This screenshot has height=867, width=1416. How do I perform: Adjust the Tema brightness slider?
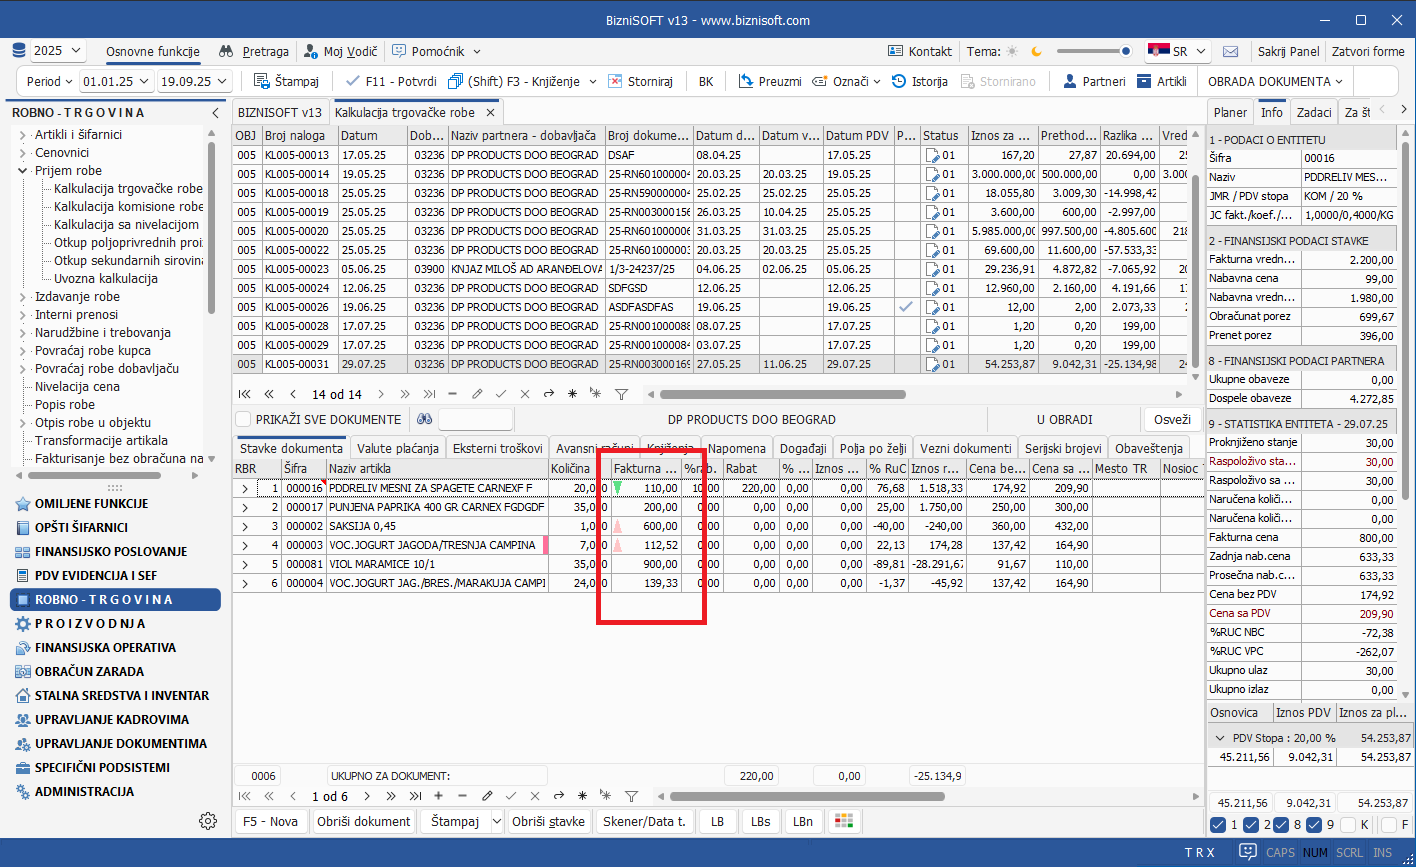coord(1094,51)
